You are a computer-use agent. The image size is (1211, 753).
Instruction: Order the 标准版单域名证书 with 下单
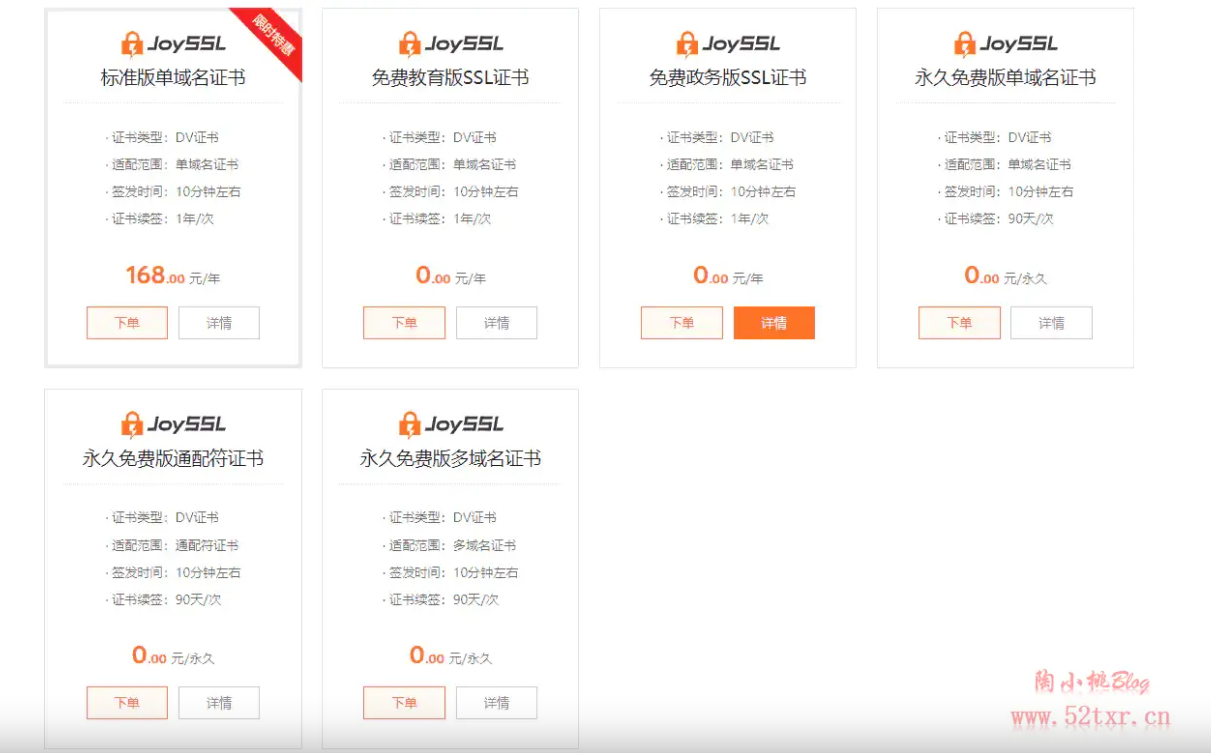(x=127, y=323)
